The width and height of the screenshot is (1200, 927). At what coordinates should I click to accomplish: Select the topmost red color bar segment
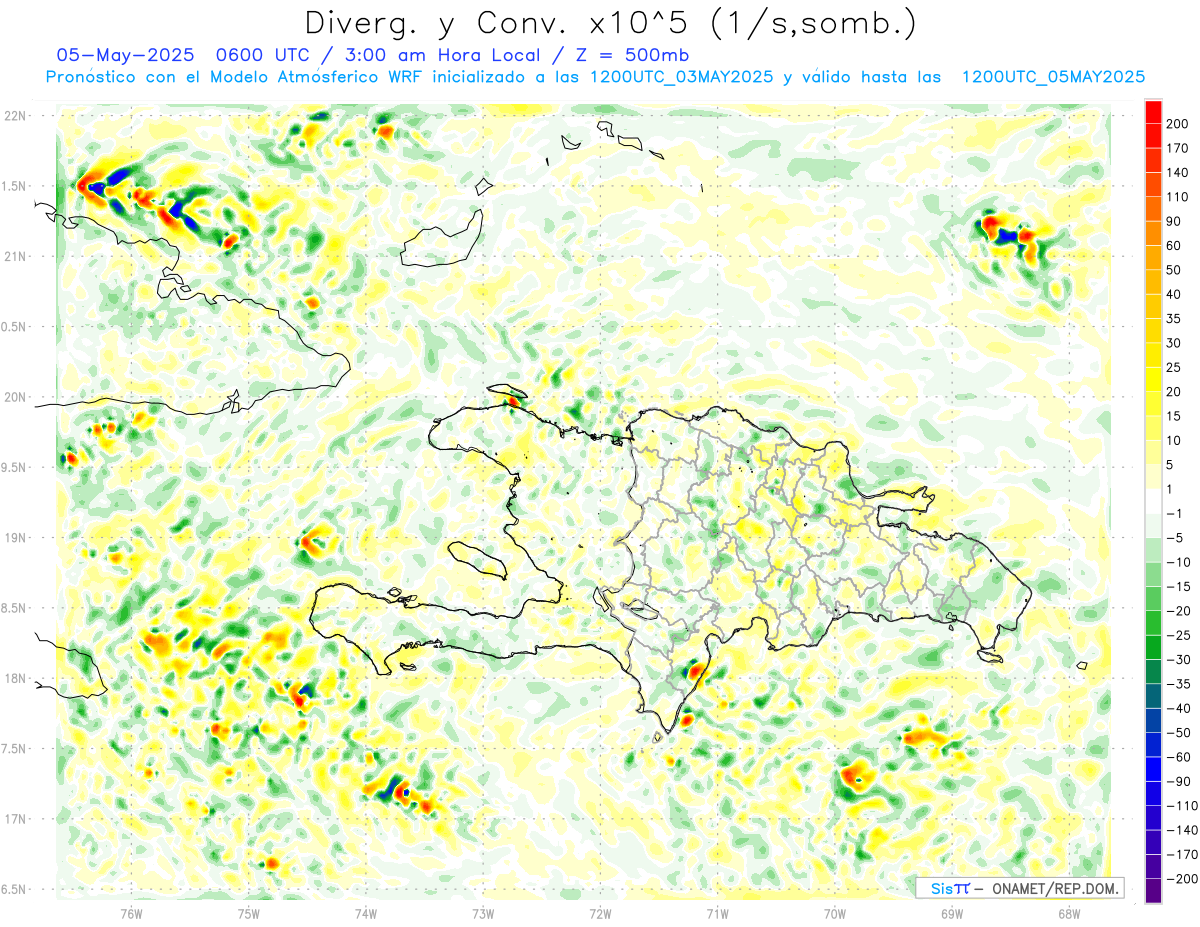click(1154, 112)
